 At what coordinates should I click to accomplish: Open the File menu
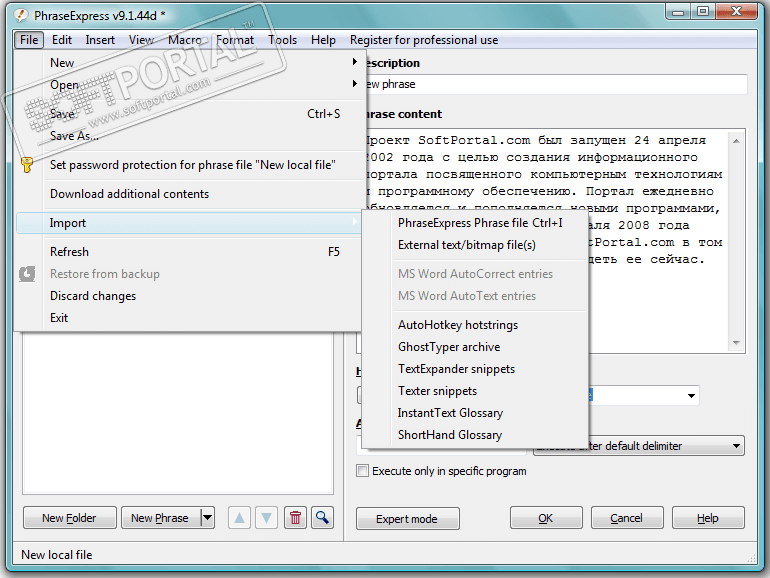point(29,40)
